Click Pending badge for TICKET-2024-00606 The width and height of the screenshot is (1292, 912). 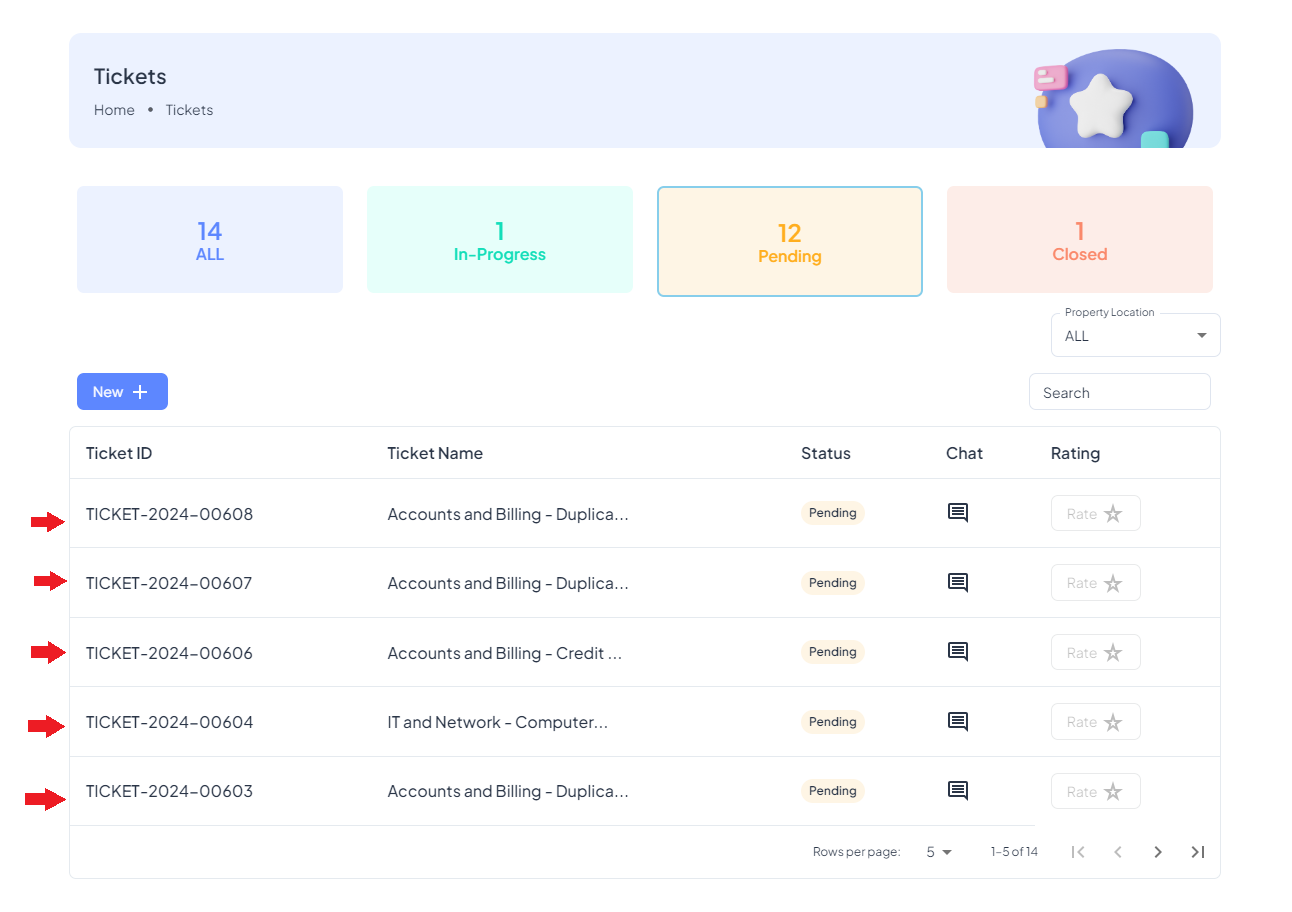coord(833,652)
